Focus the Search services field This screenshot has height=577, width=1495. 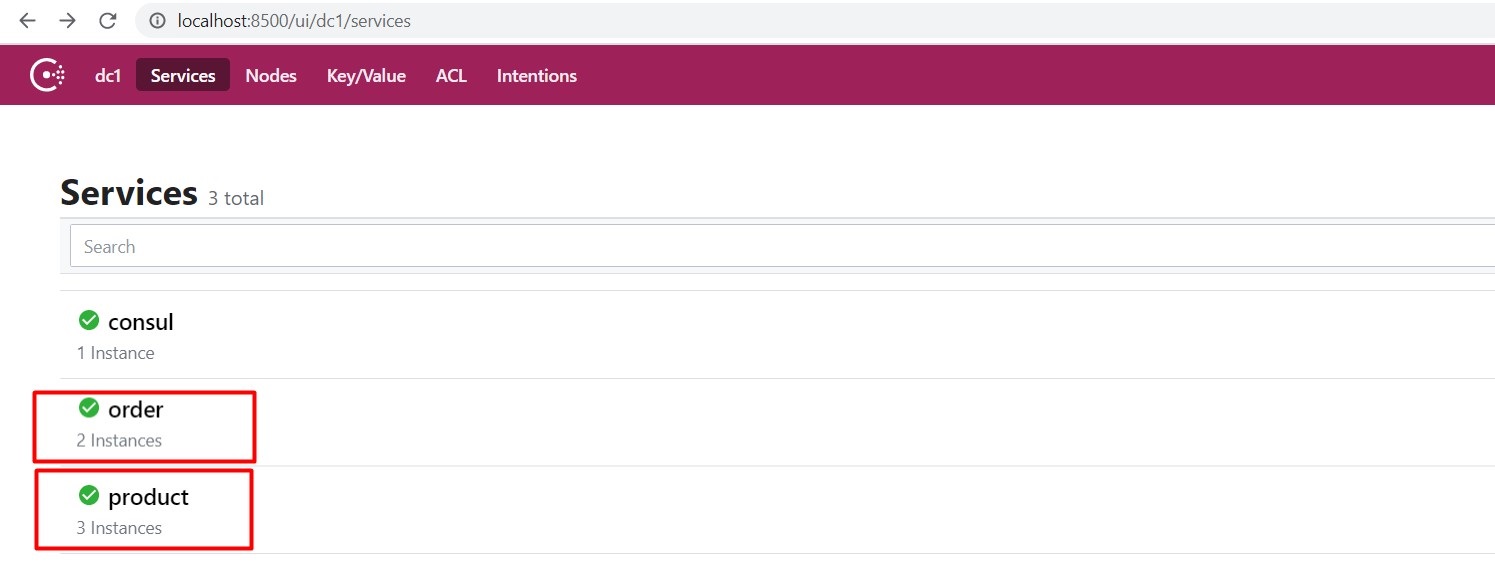[x=782, y=246]
